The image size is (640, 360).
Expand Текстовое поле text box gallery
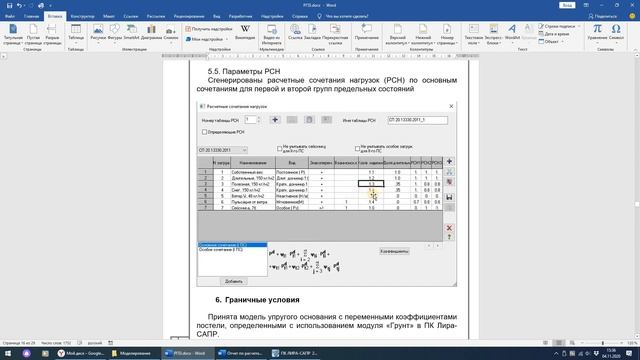[x=473, y=34]
